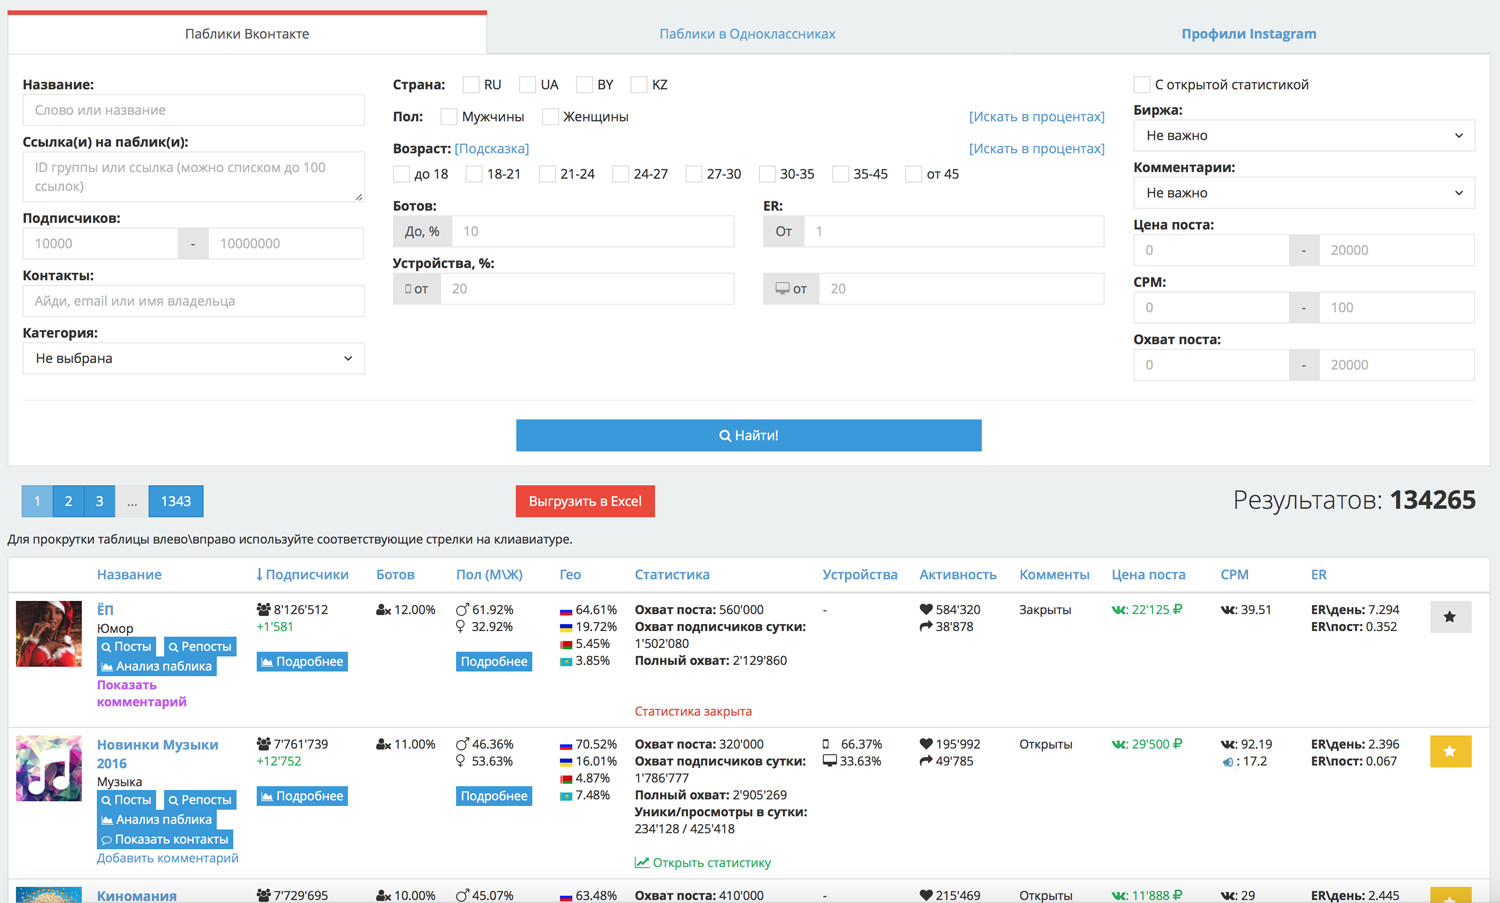Open subscribers Подробнее chart for ЁП

pyautogui.click(x=302, y=662)
